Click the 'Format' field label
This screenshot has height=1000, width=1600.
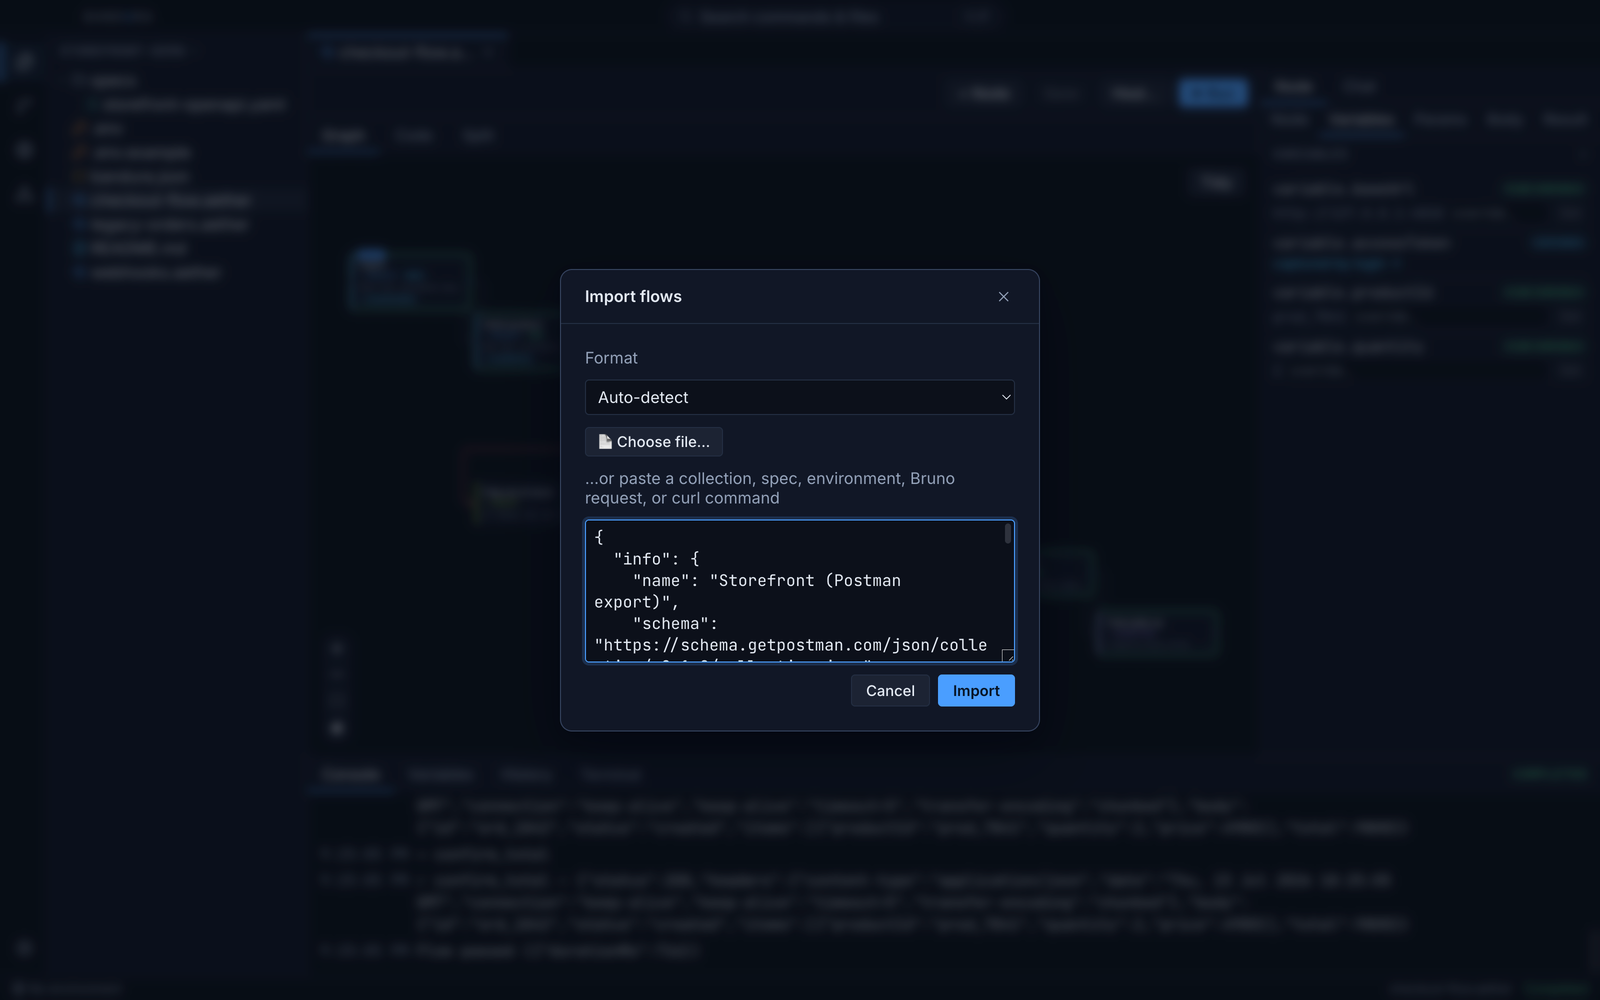[611, 358]
